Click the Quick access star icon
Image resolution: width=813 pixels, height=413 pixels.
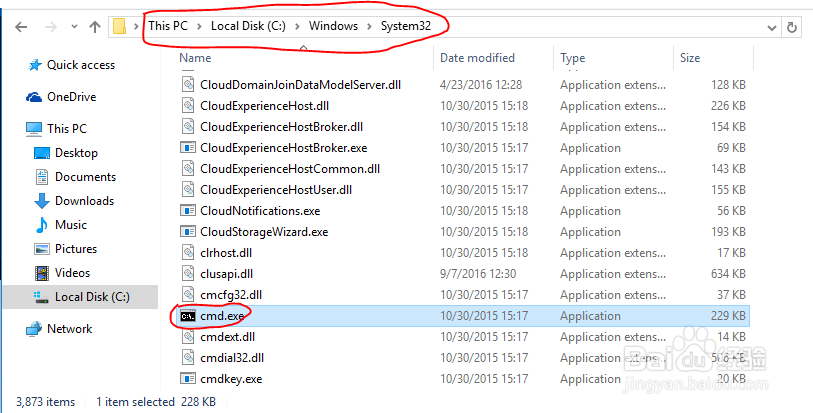point(35,65)
